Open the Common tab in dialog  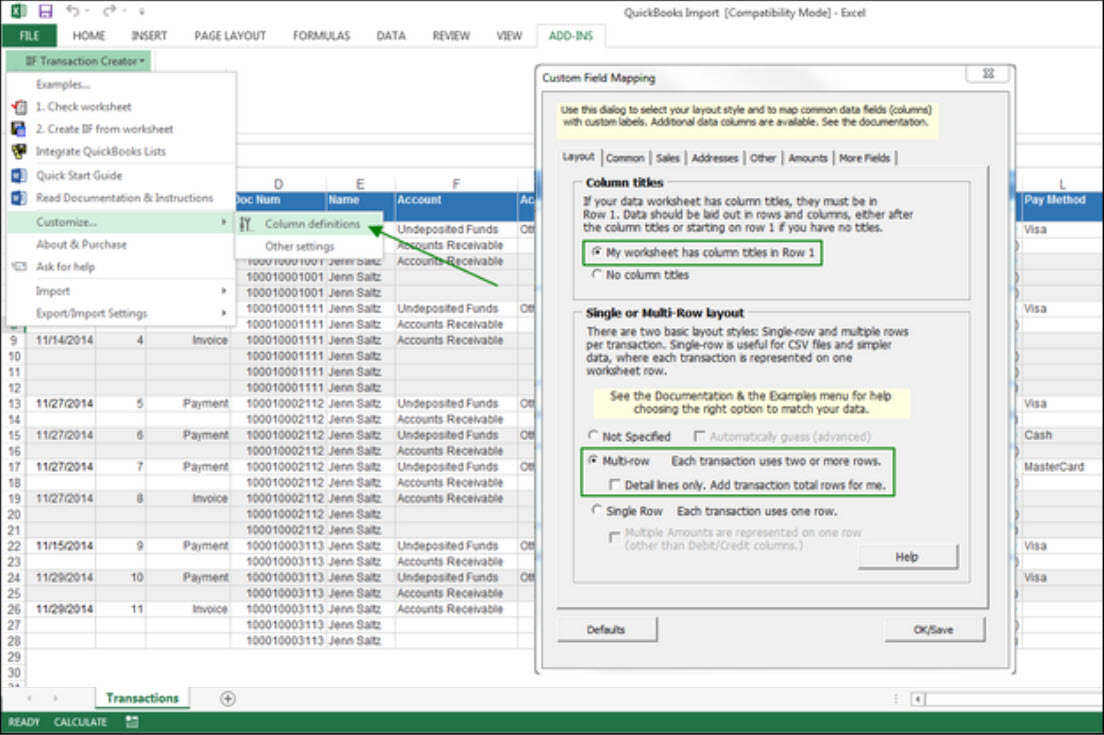(x=625, y=158)
